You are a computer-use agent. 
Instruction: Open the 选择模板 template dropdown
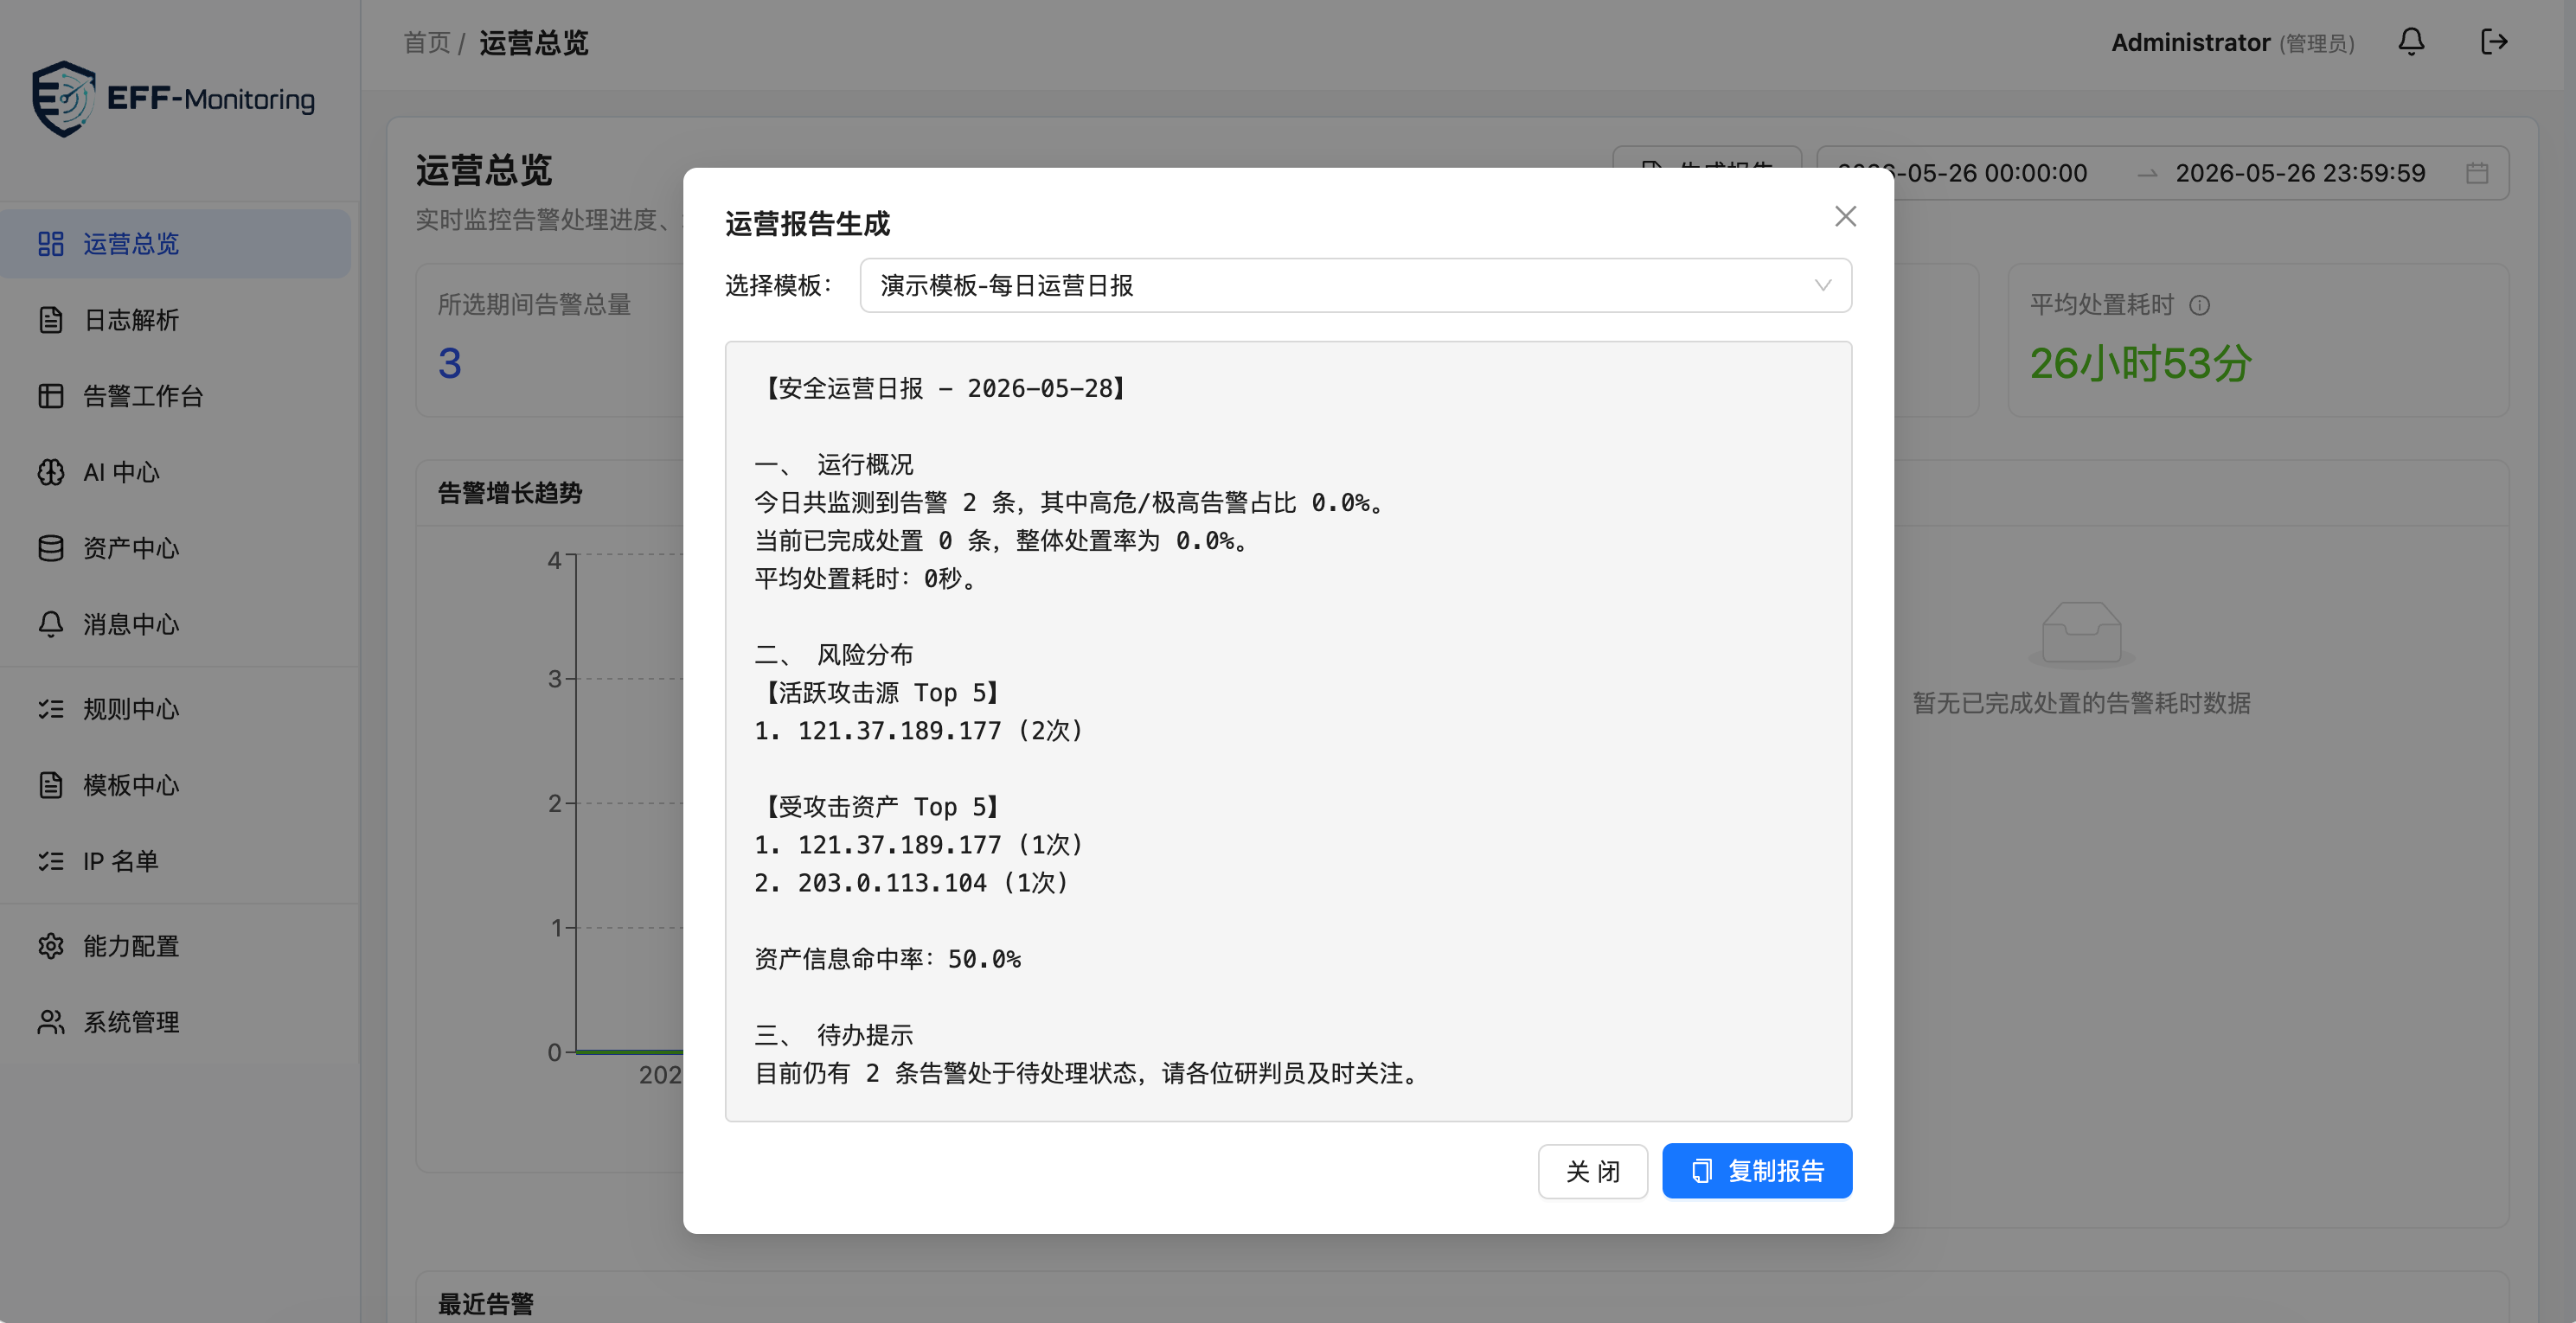point(1355,286)
